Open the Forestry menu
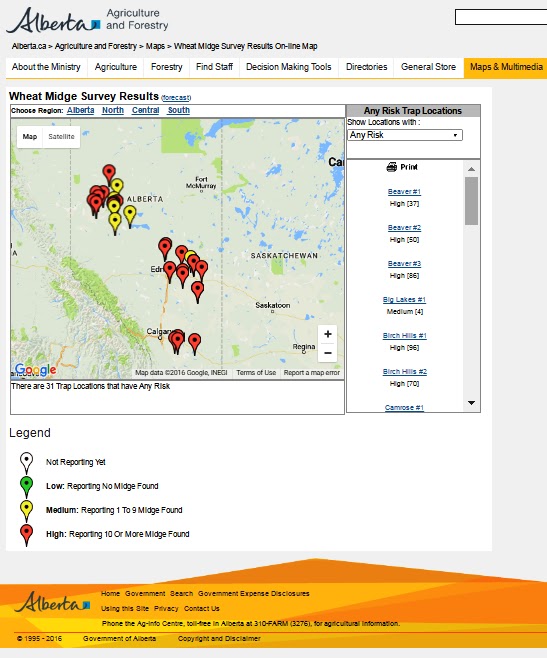This screenshot has height=658, width=547. [167, 67]
